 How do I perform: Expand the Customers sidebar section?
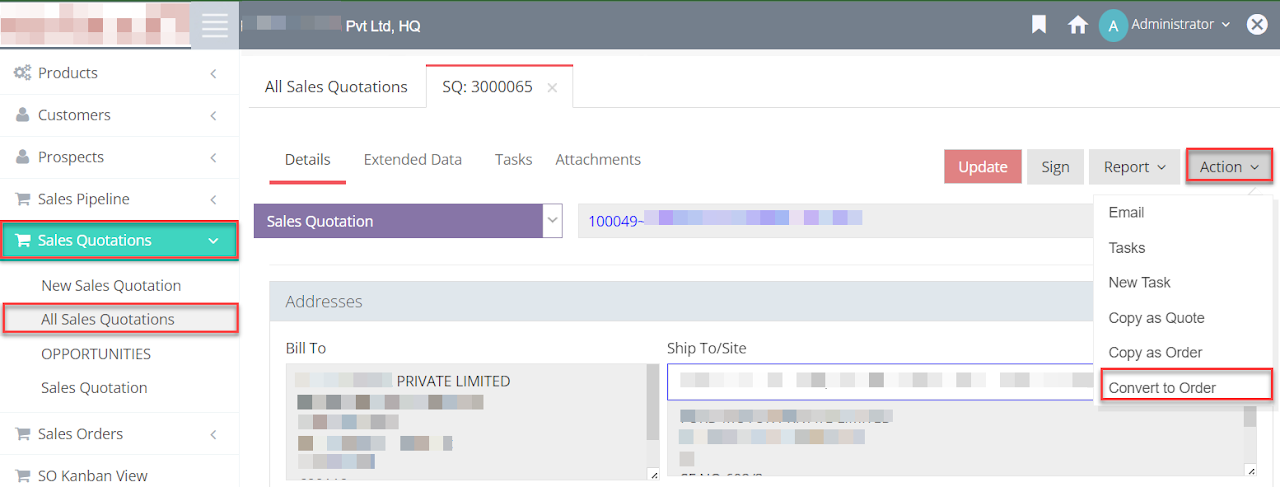[213, 116]
